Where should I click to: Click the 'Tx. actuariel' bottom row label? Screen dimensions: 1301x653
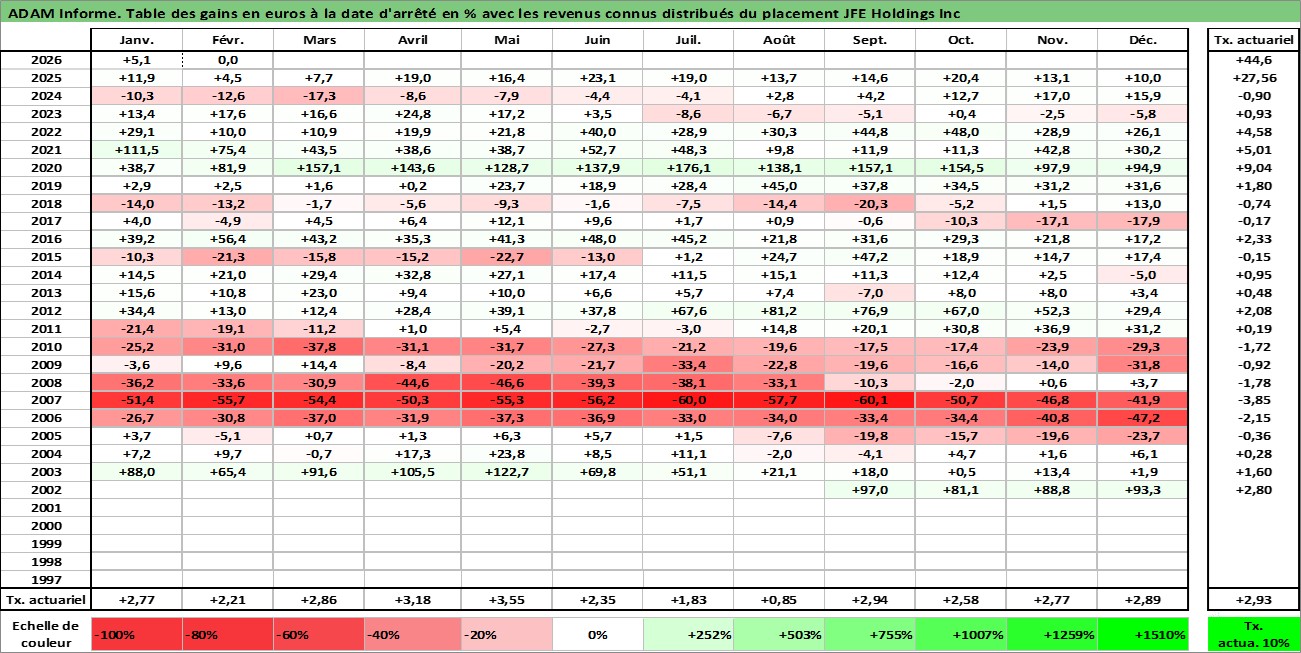(x=45, y=599)
